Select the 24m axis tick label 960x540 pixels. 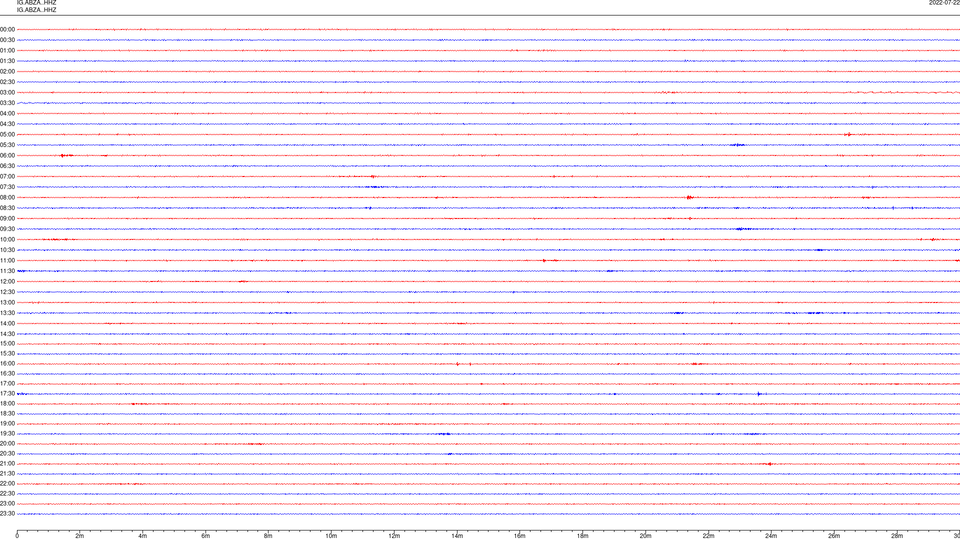[771, 536]
